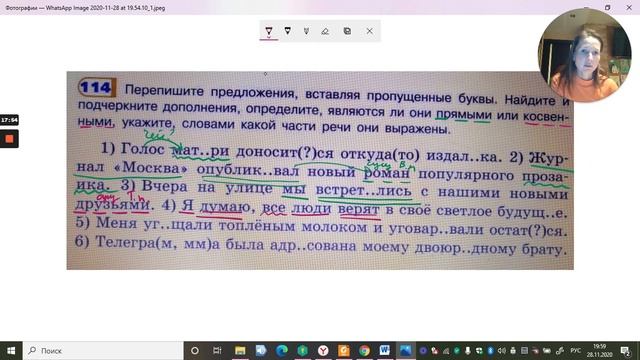Viewport: 640px width, 360px height.
Task: Open Cortana from the taskbar circle
Action: [x=195, y=351]
